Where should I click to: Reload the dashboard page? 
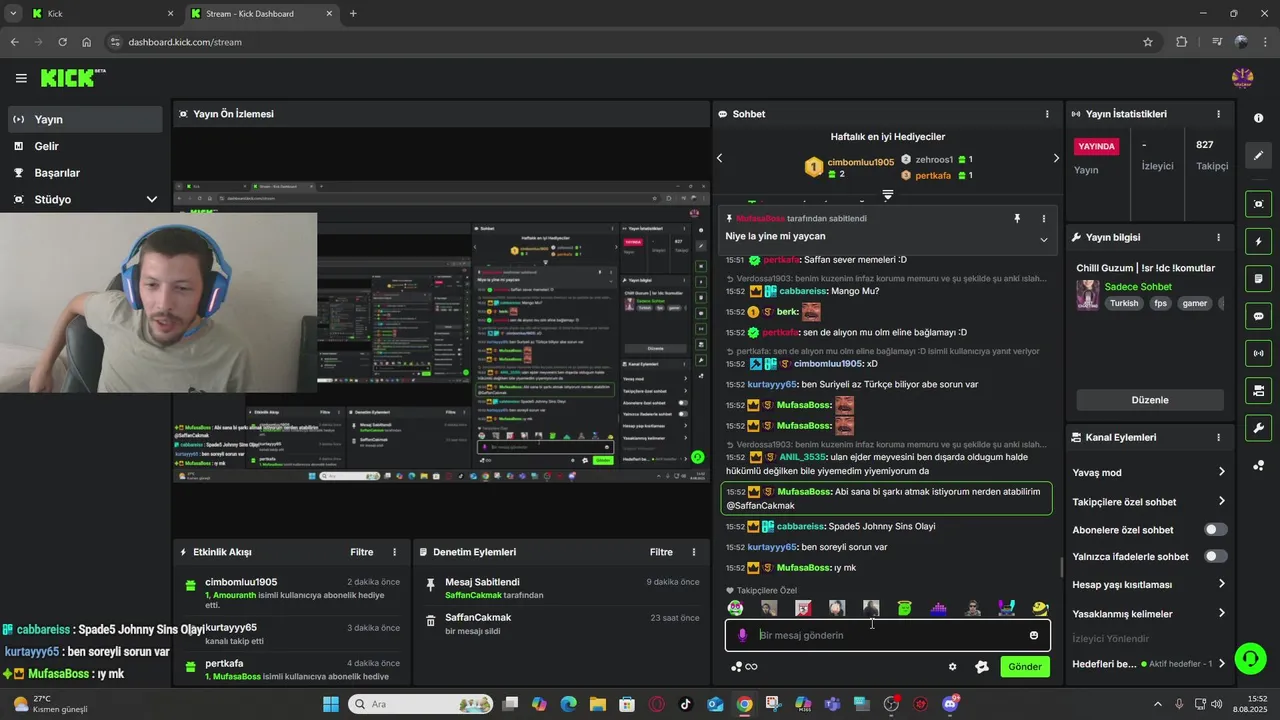pos(62,42)
